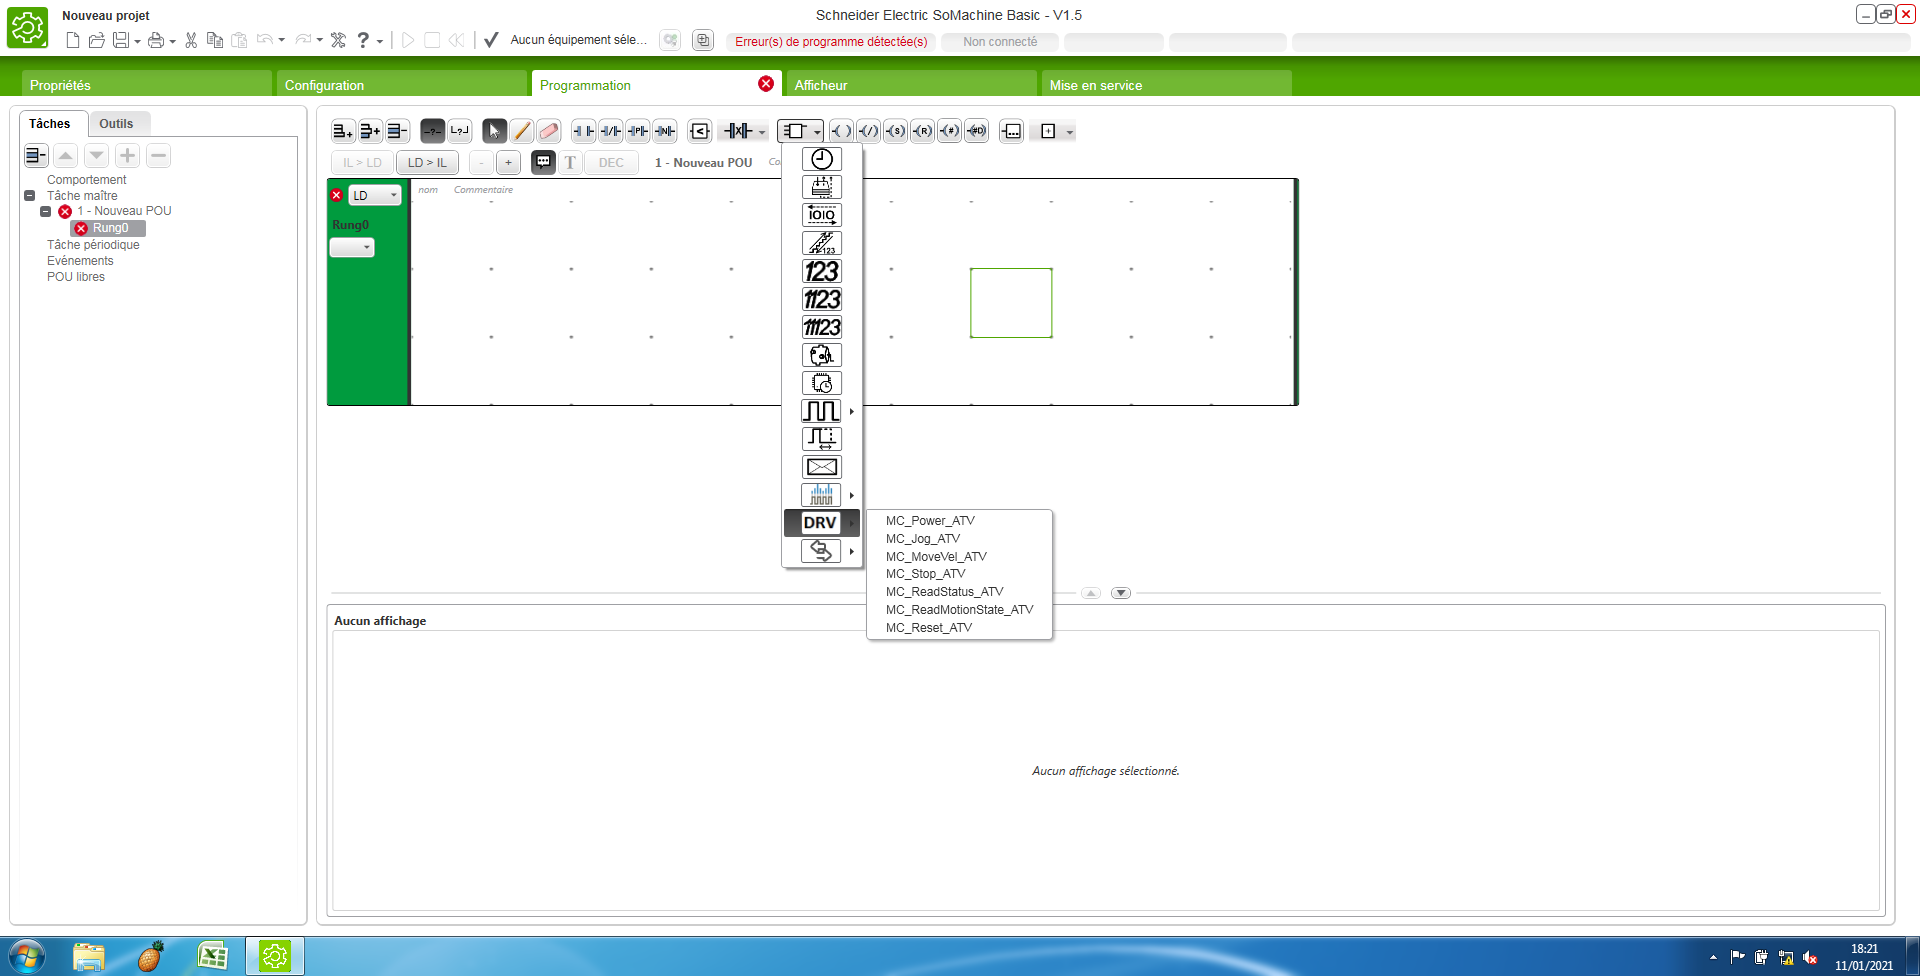The width and height of the screenshot is (1920, 976).
Task: Click the message block envelope icon
Action: pos(821,467)
